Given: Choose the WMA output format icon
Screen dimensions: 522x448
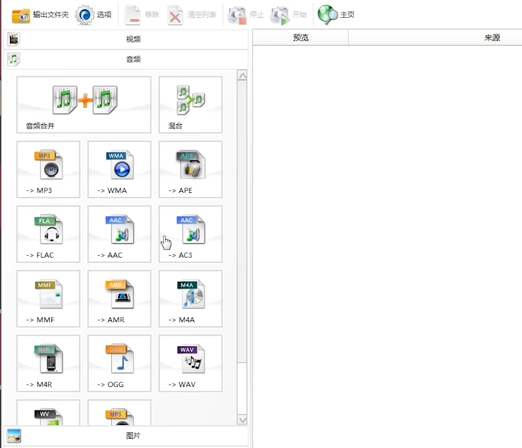Looking at the screenshot, I should pos(119,169).
